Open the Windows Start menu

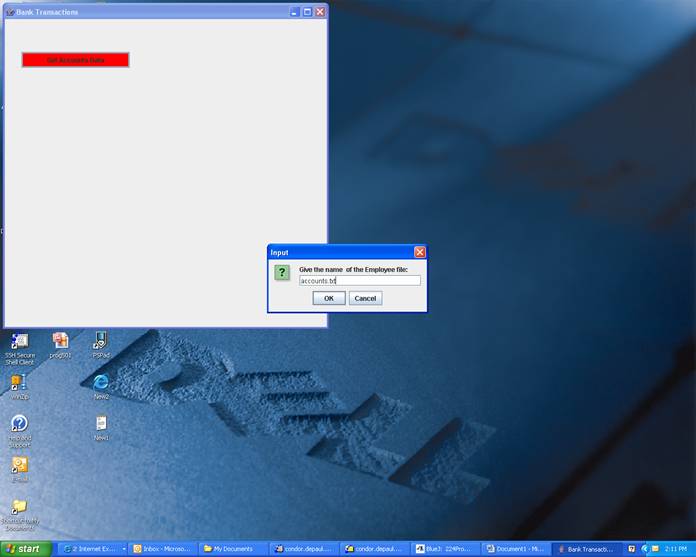[25, 549]
